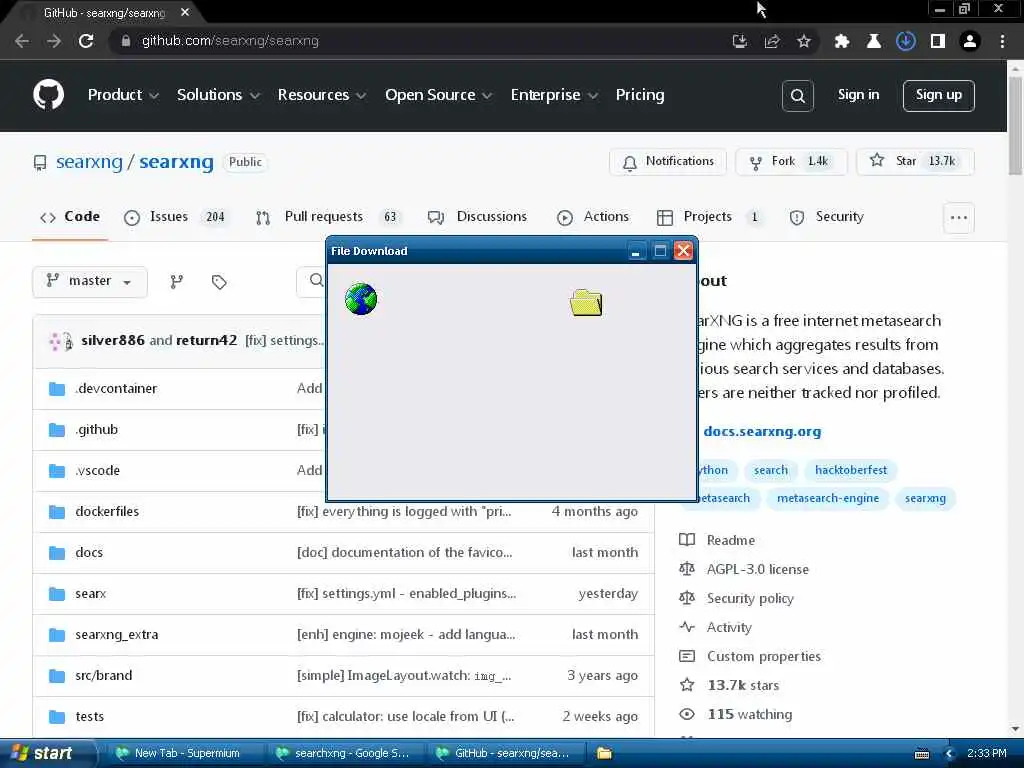The height and width of the screenshot is (768, 1024).
Task: Switch to the Actions tab
Action: pyautogui.click(x=593, y=217)
